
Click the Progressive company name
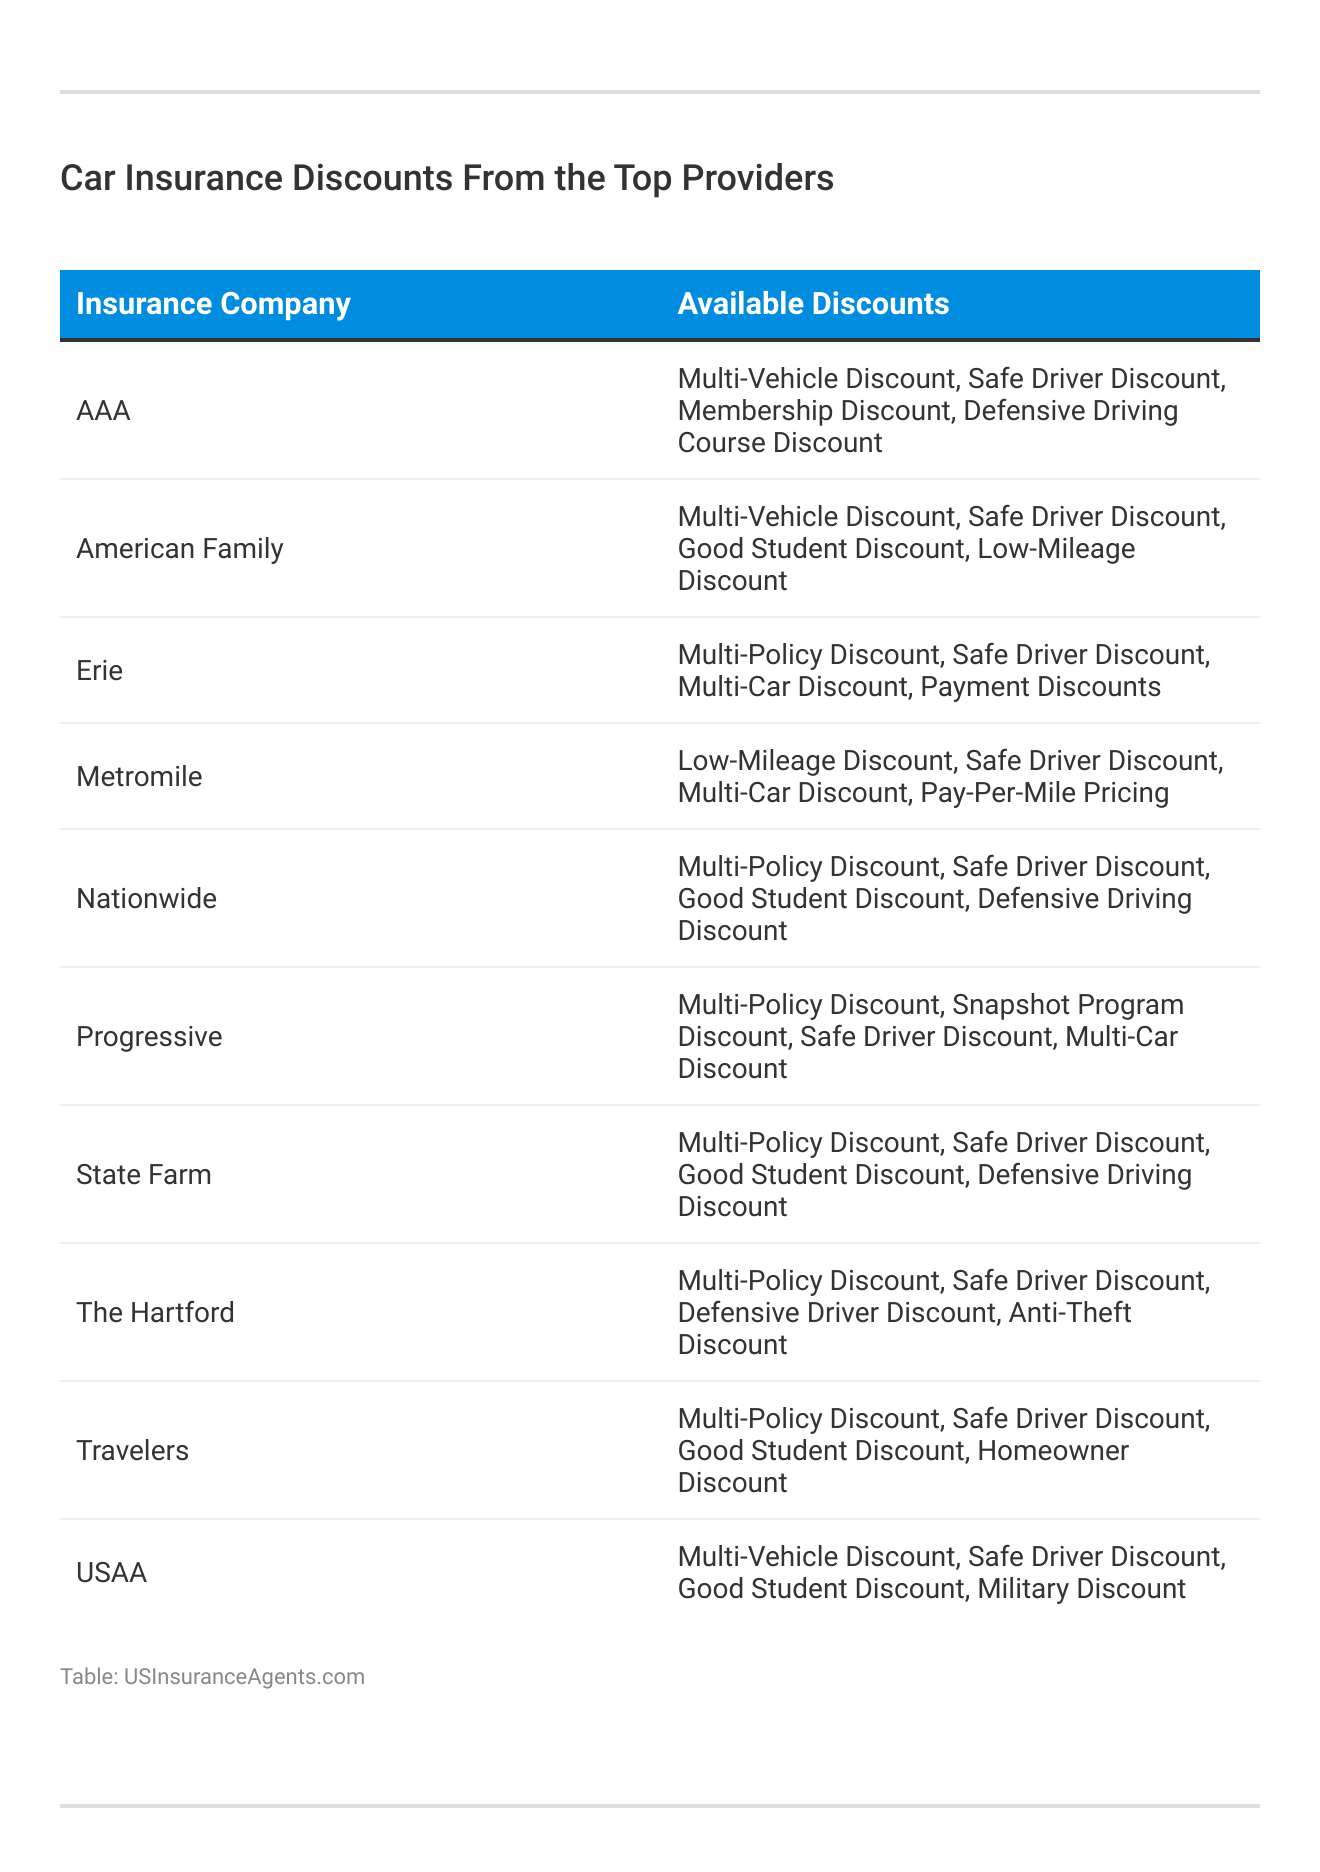[149, 1037]
